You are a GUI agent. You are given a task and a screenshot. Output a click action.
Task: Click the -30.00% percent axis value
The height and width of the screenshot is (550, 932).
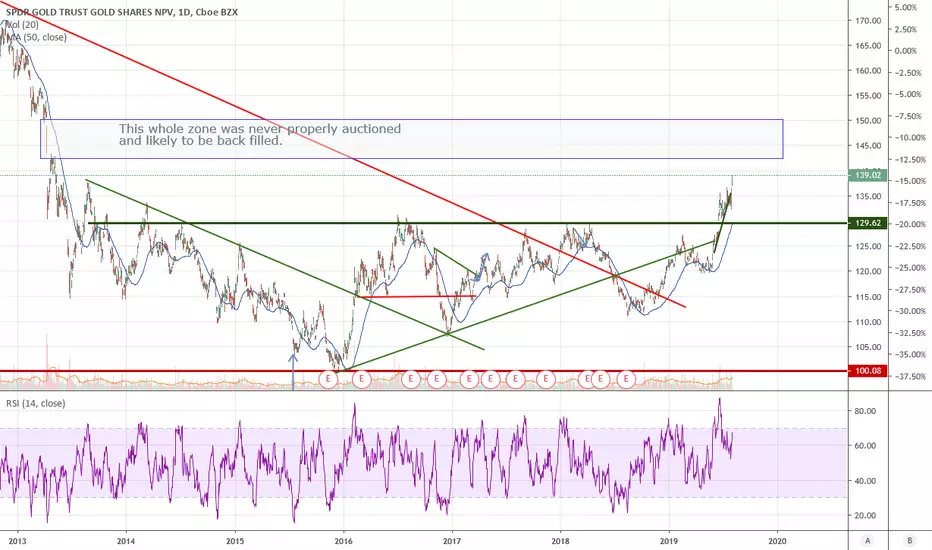click(910, 311)
